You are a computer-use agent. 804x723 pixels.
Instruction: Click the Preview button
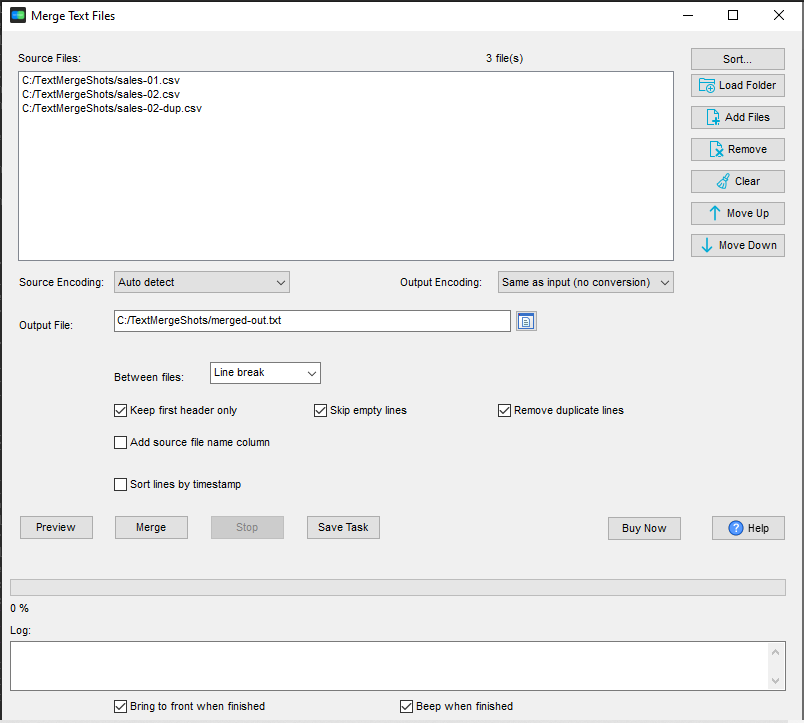tap(56, 528)
